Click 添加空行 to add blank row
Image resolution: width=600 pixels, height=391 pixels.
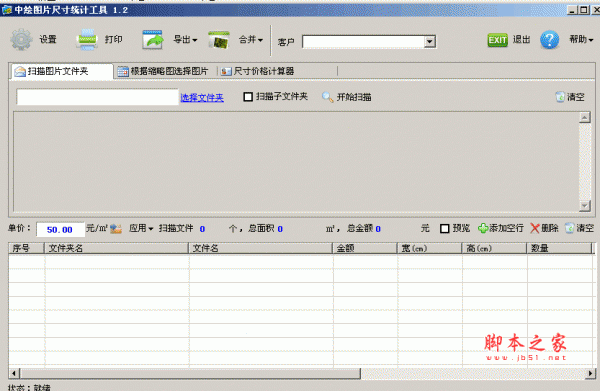(x=506, y=228)
